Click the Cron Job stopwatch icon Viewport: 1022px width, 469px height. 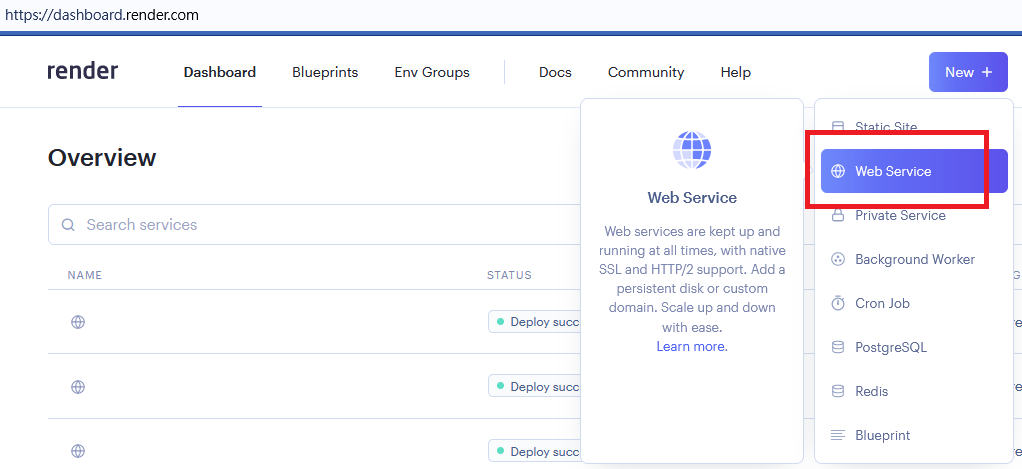click(x=838, y=304)
